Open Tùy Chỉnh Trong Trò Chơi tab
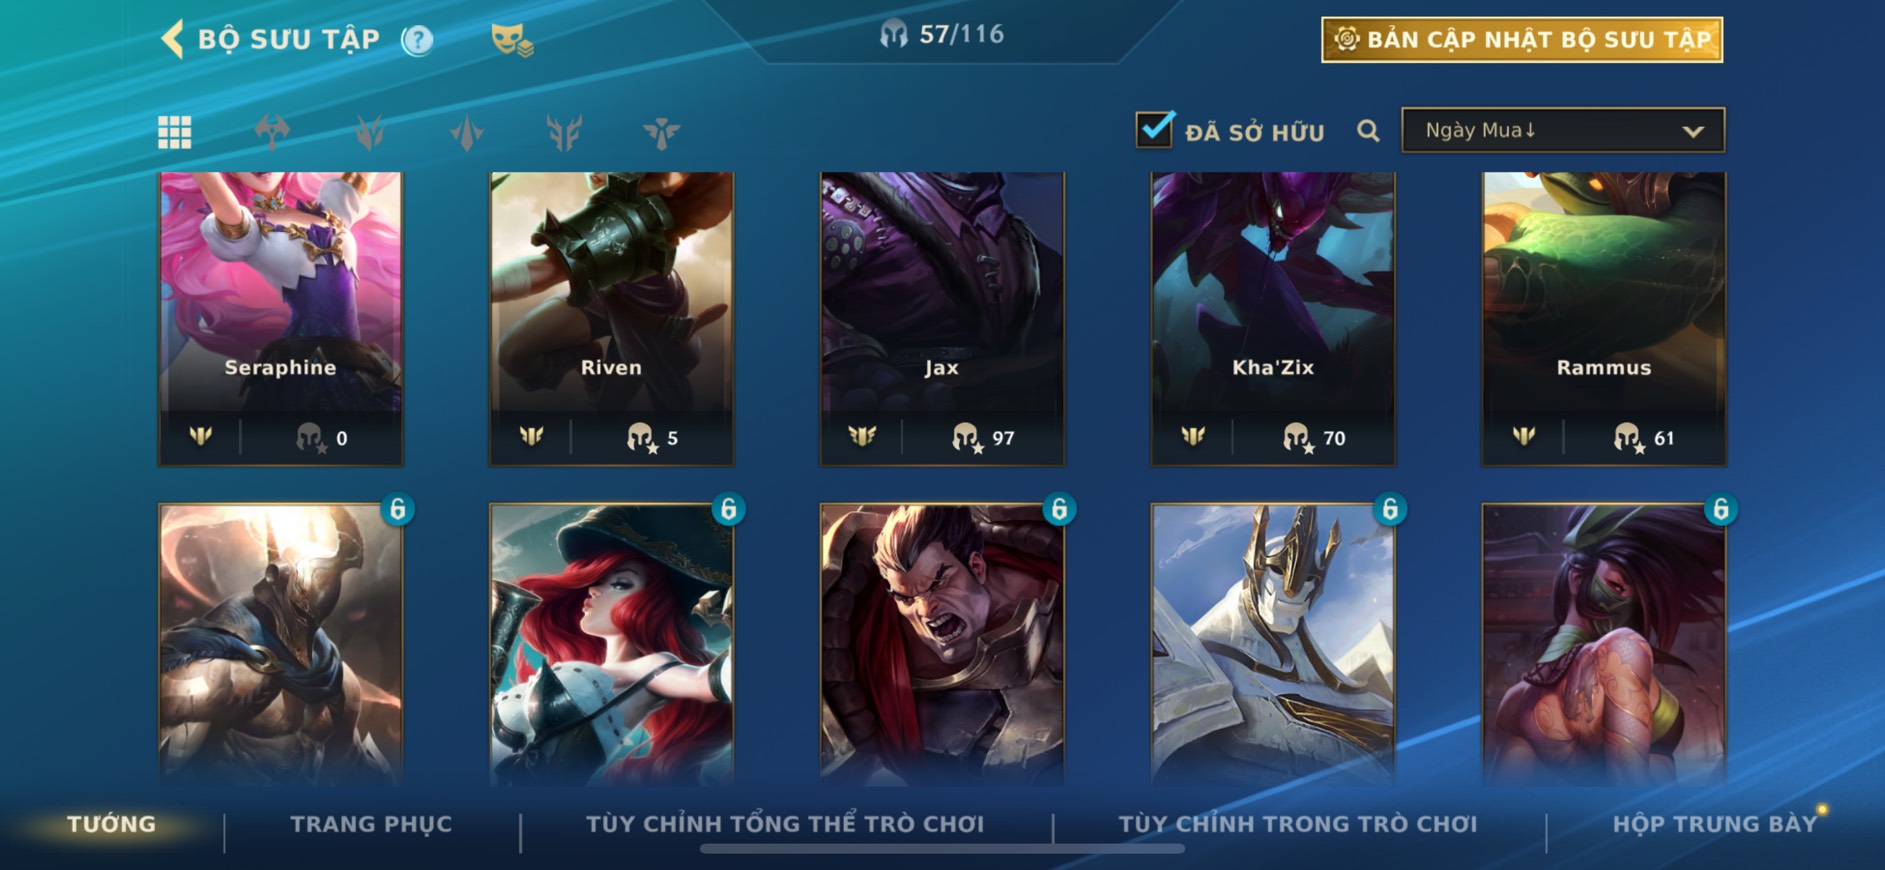Image resolution: width=1885 pixels, height=870 pixels. (1297, 824)
